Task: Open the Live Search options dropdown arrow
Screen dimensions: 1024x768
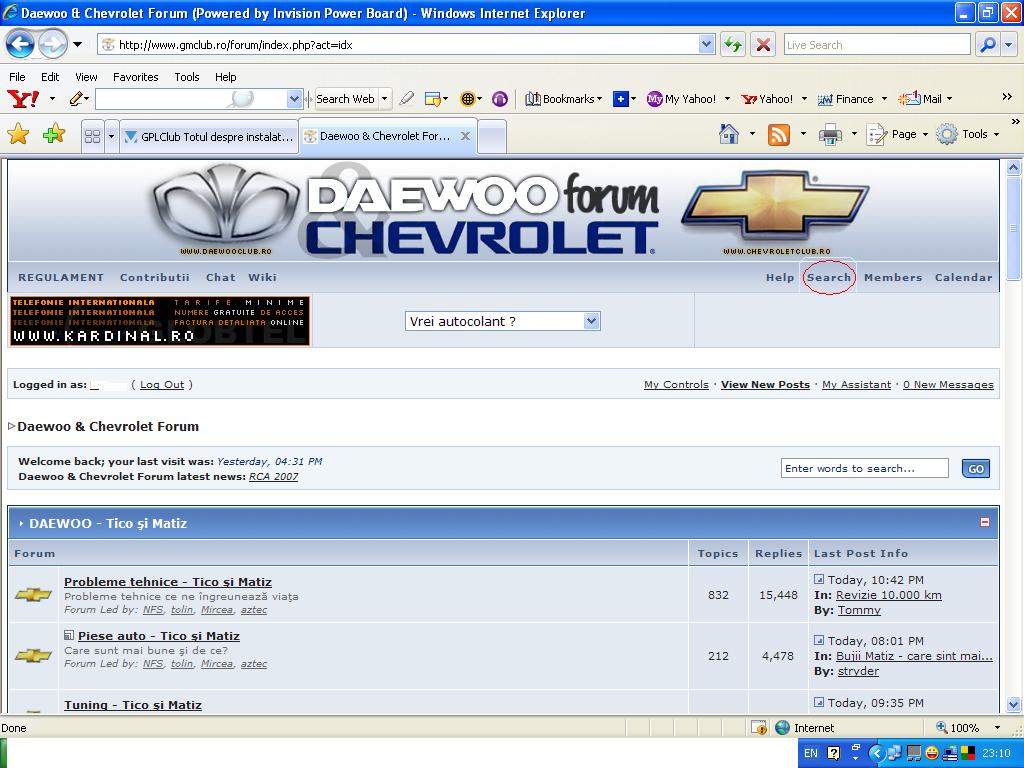Action: [1010, 44]
